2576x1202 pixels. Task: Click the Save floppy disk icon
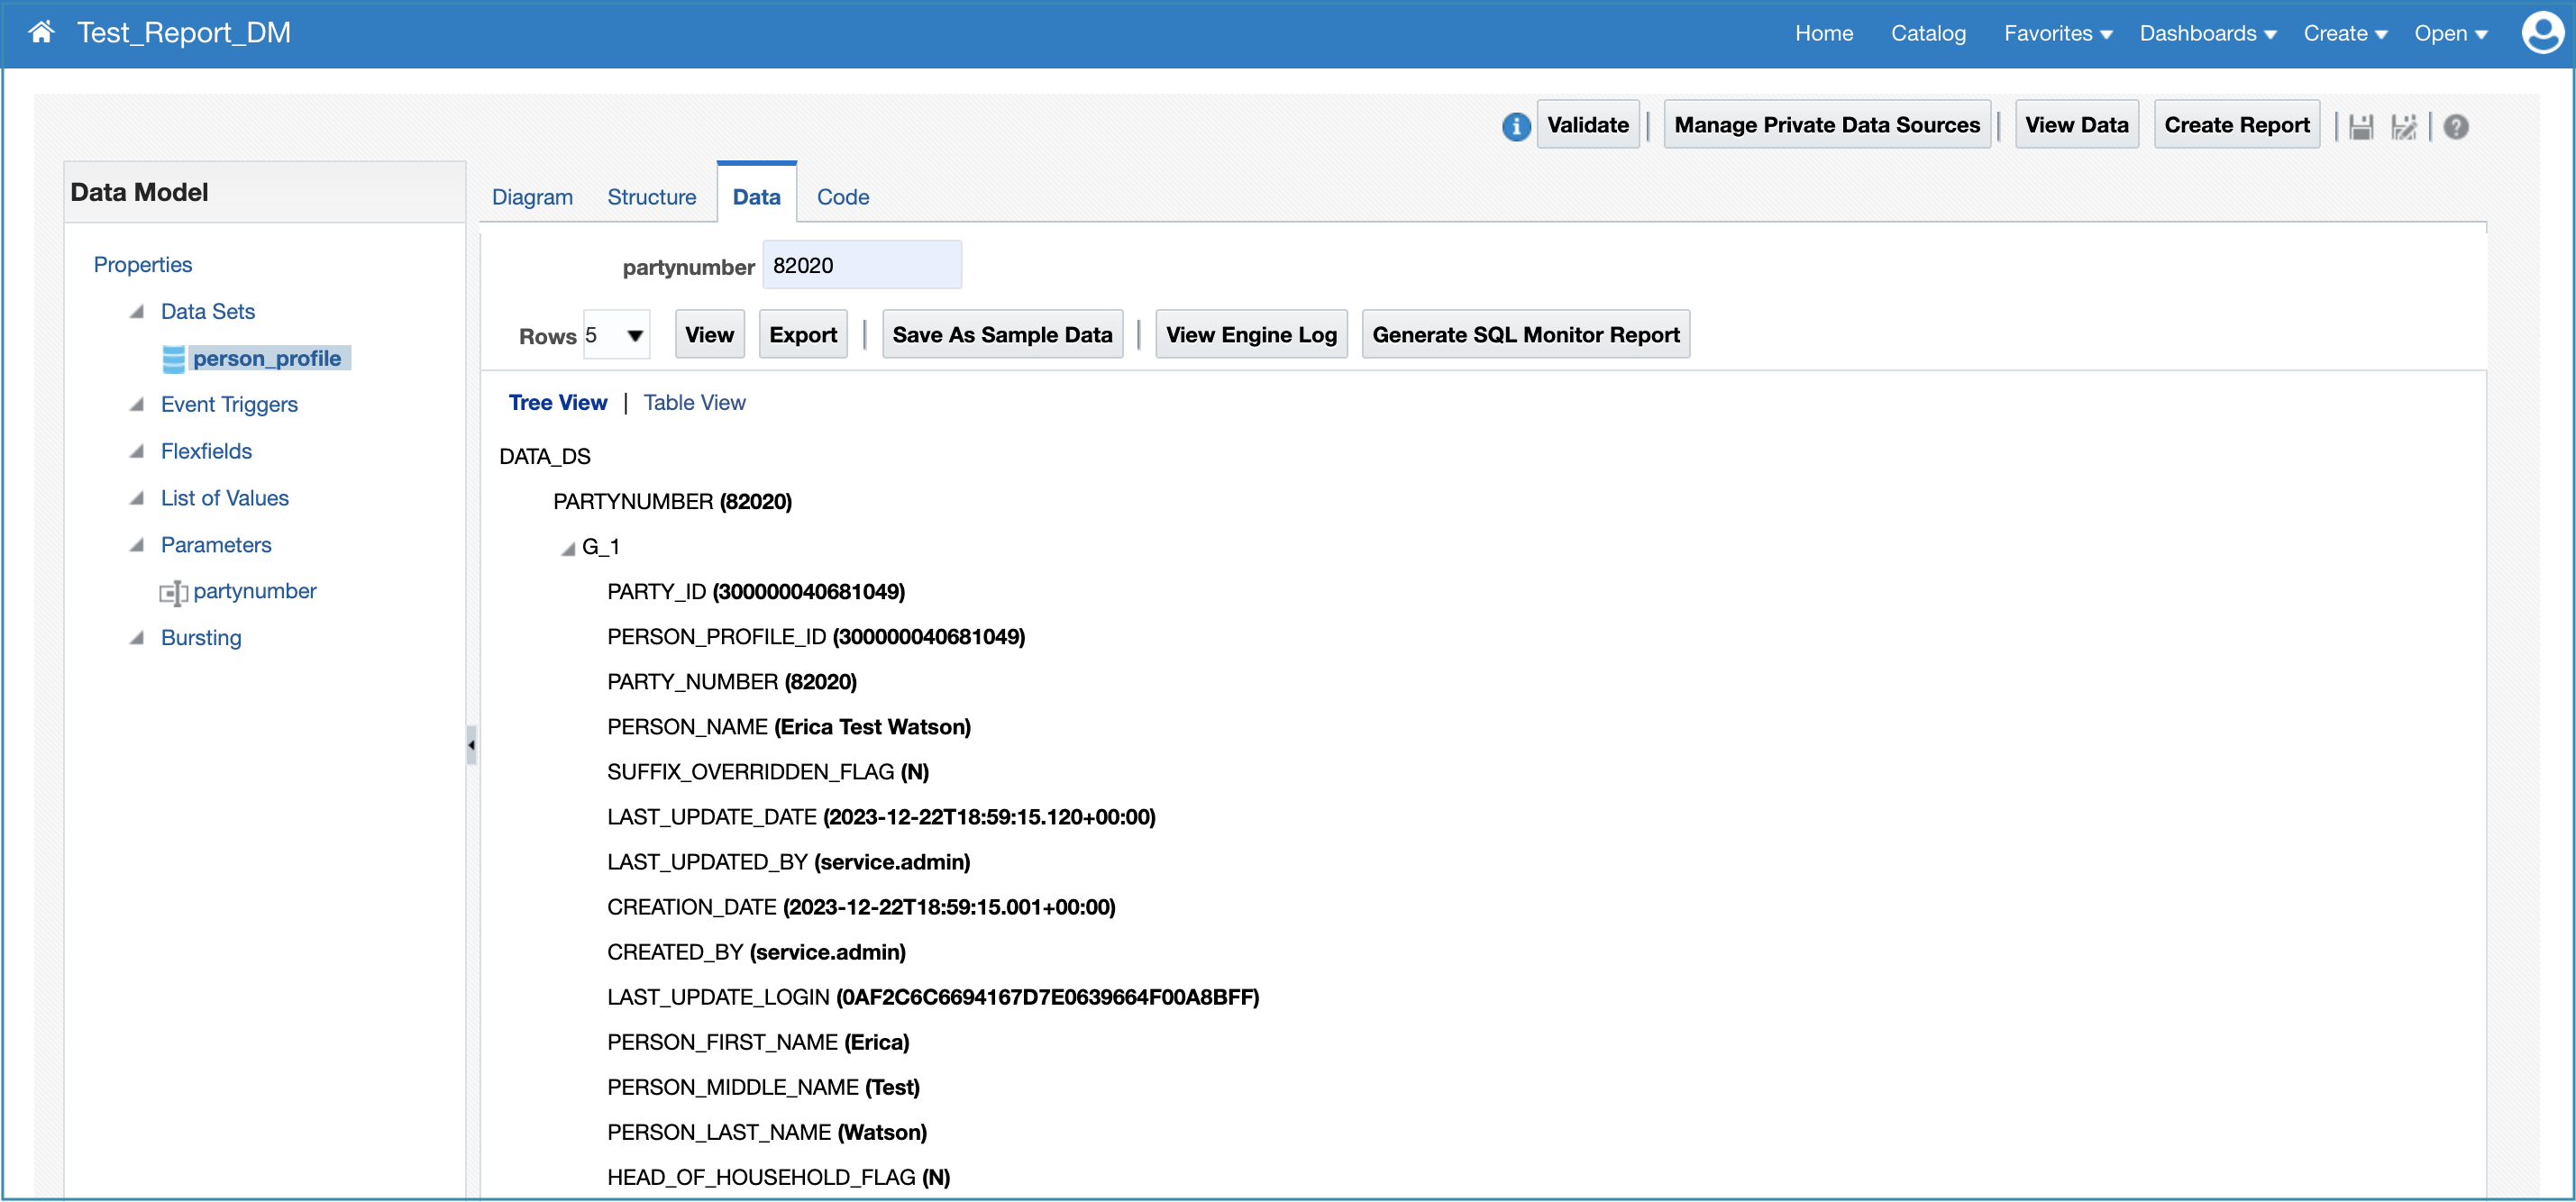coord(2361,127)
